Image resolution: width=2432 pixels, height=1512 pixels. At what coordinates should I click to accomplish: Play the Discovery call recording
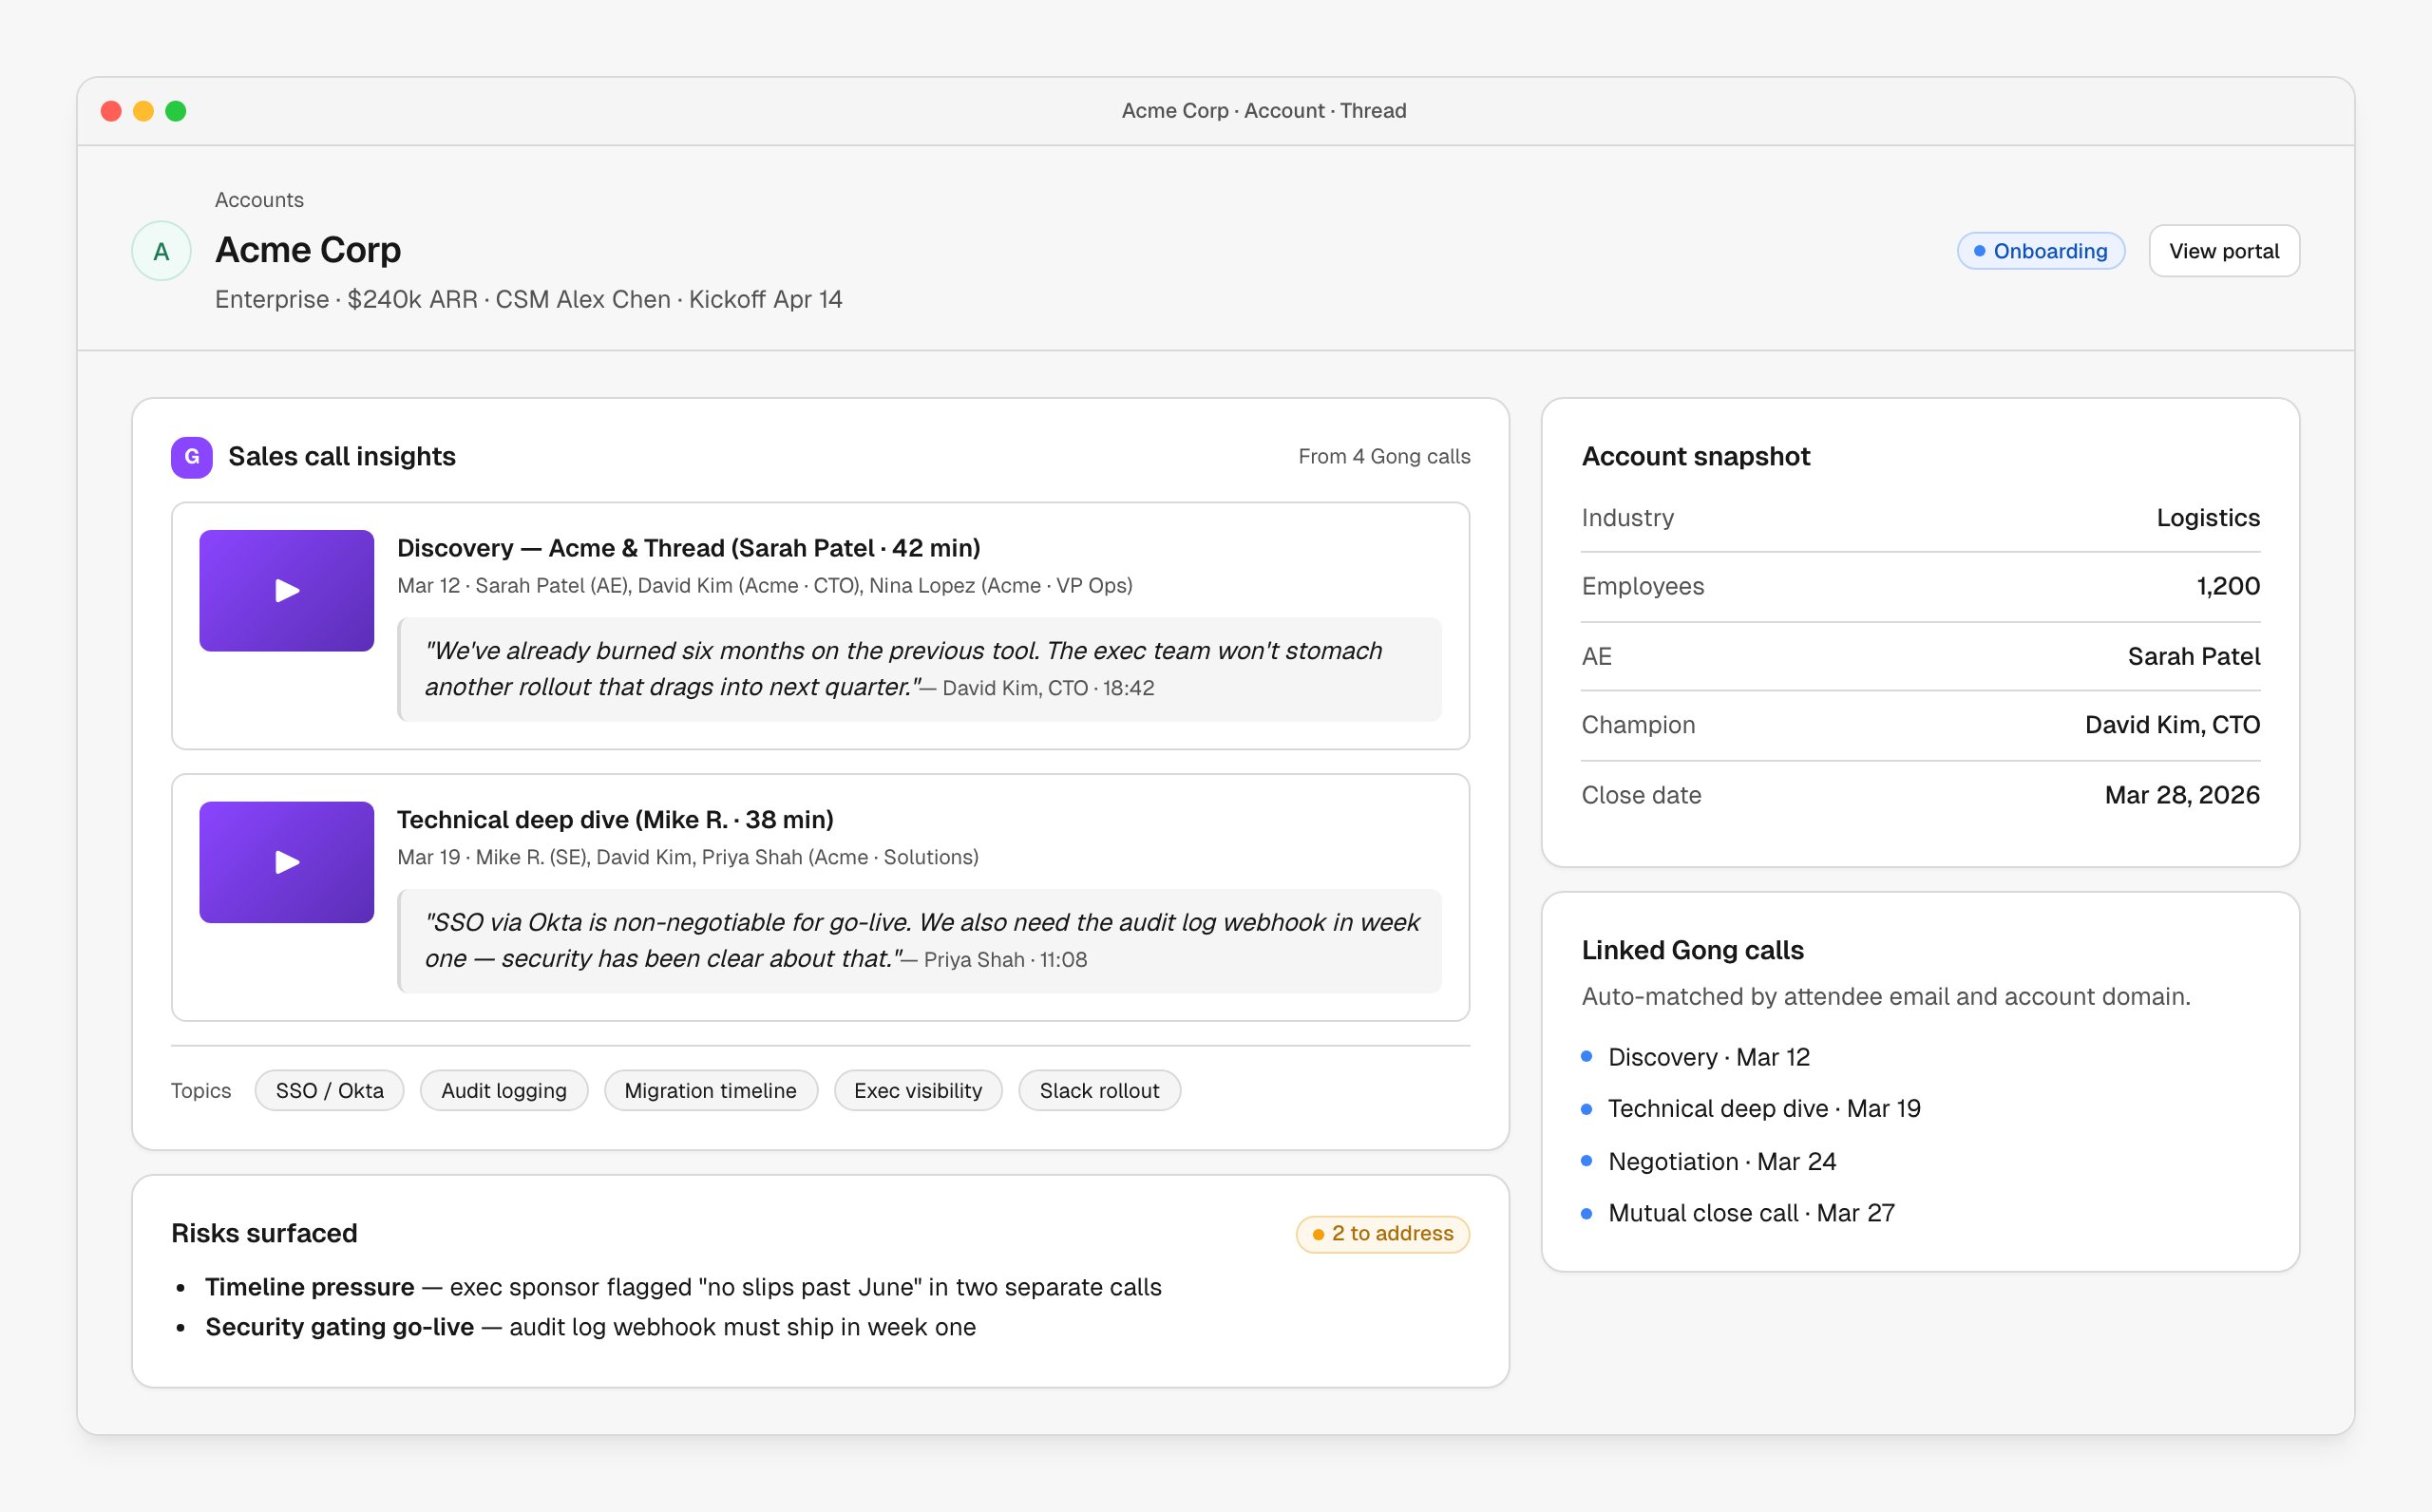pos(286,590)
